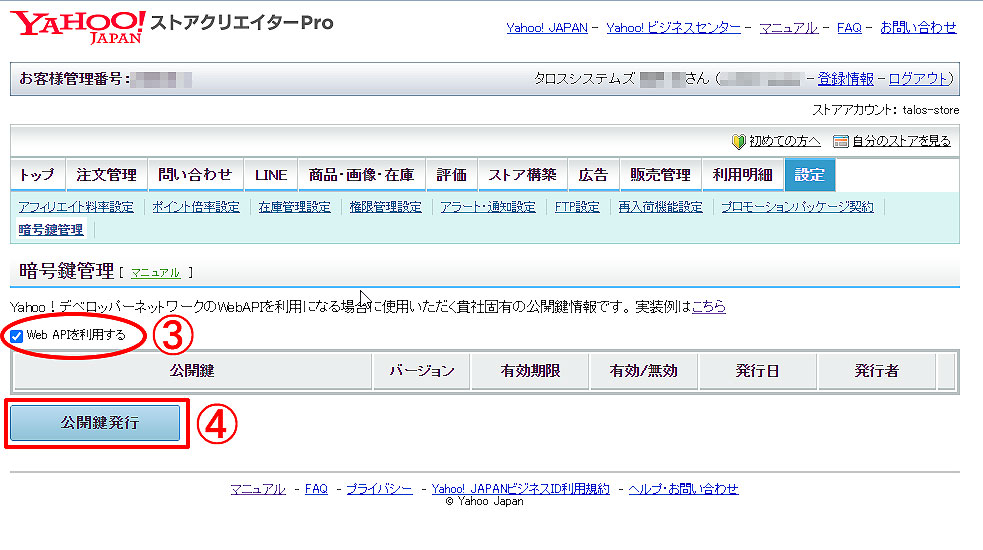
Task: Click the こちら implementation example link
Action: tap(708, 307)
